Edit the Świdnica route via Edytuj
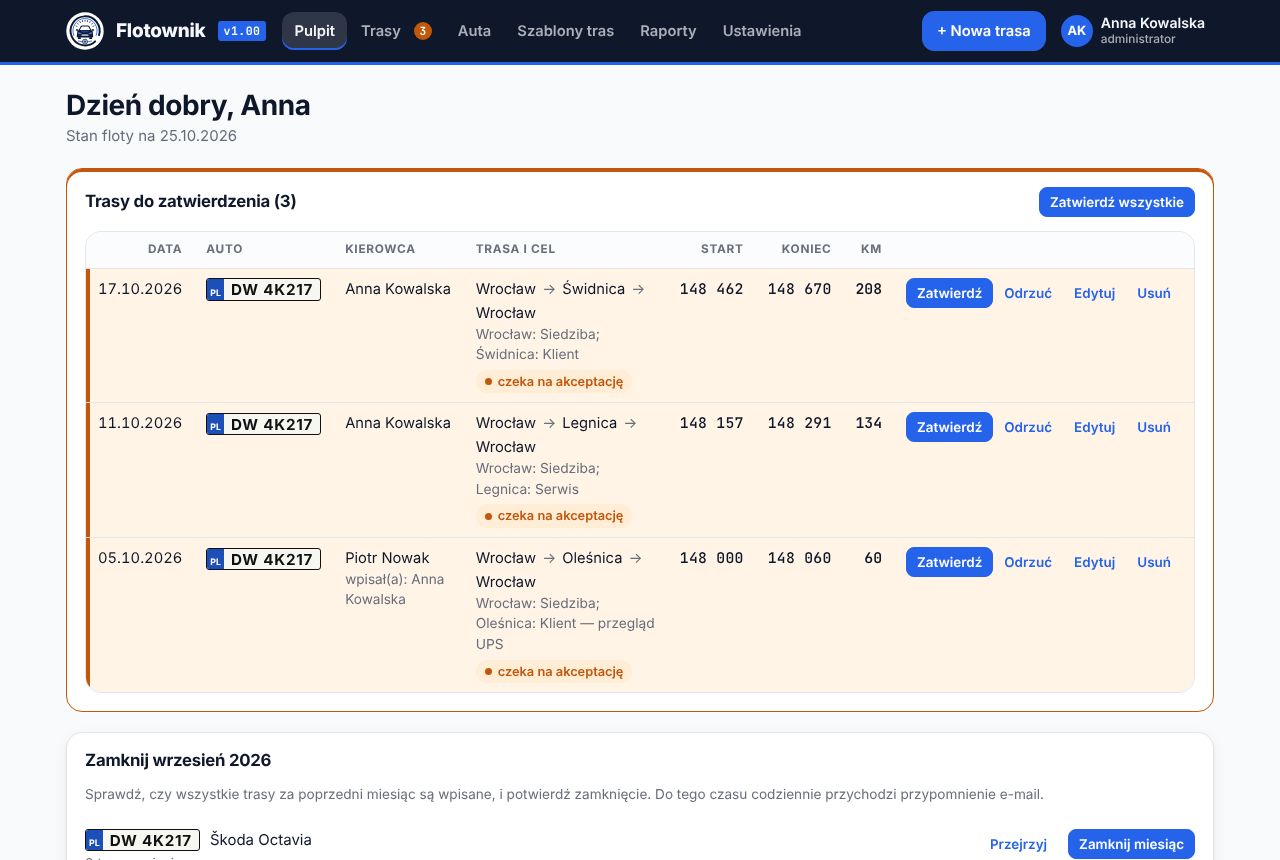This screenshot has width=1280, height=860. click(1094, 293)
